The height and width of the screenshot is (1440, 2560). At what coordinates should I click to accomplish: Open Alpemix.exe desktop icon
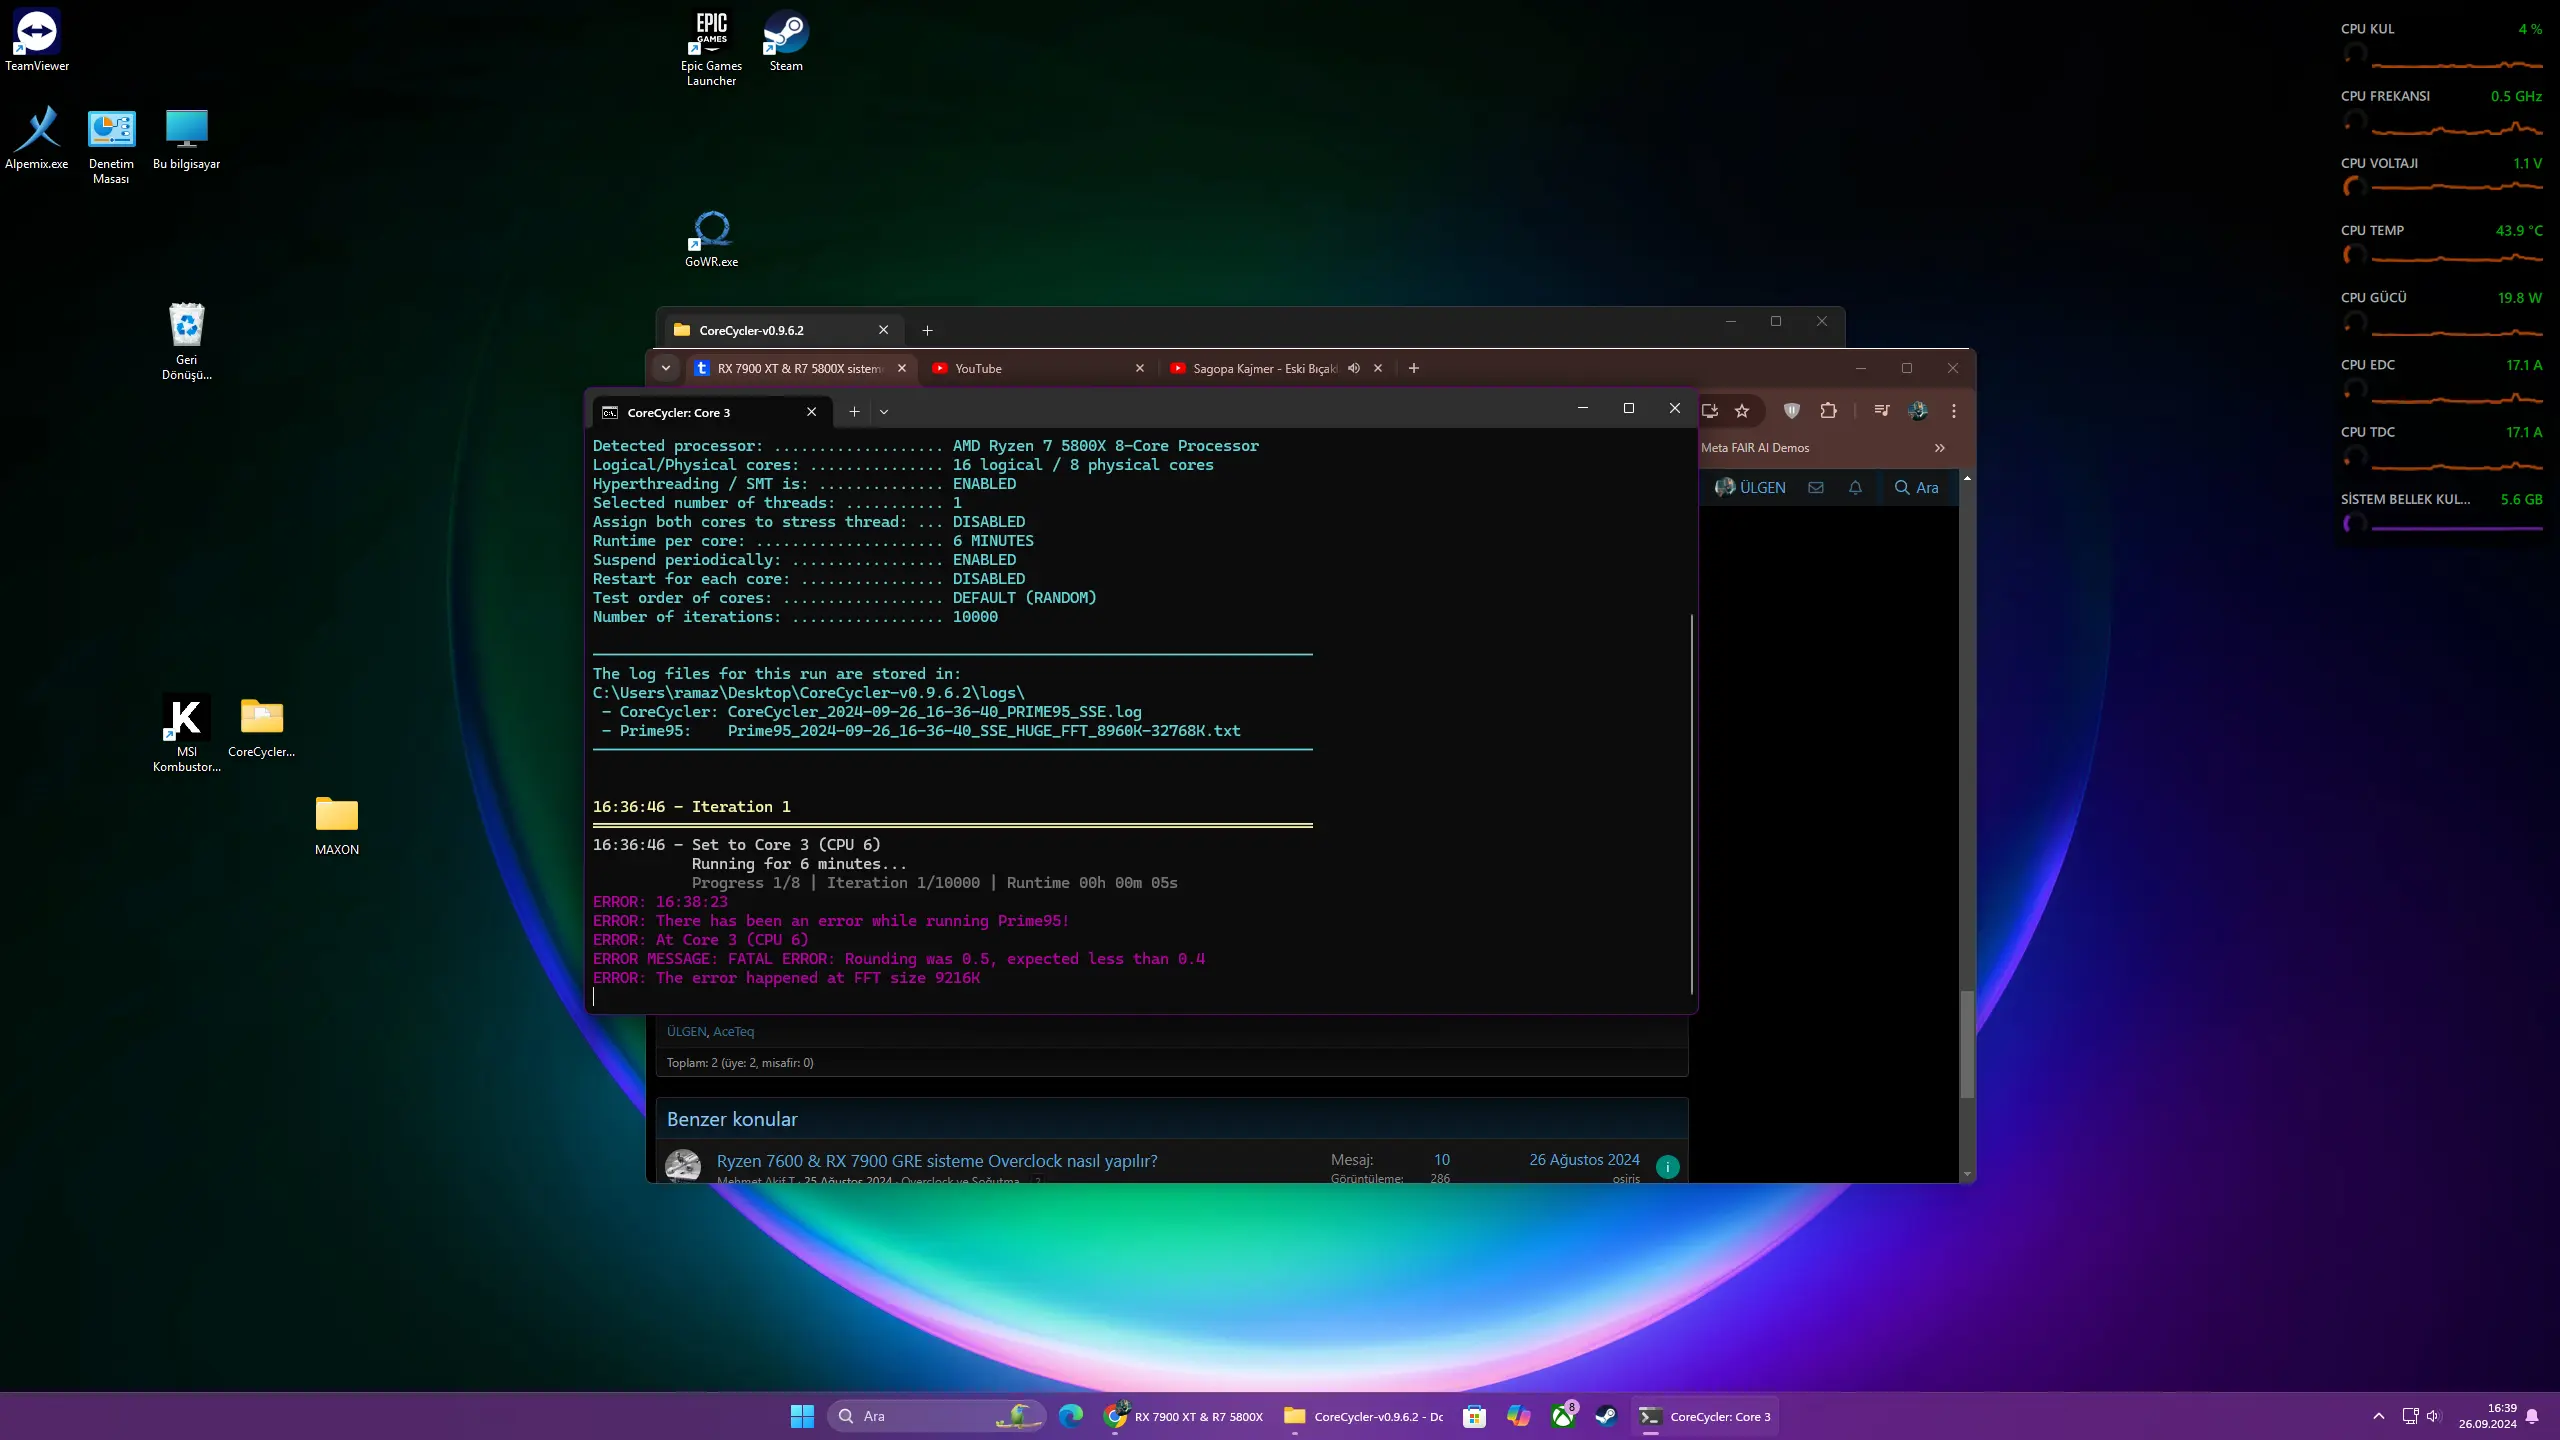[x=37, y=138]
